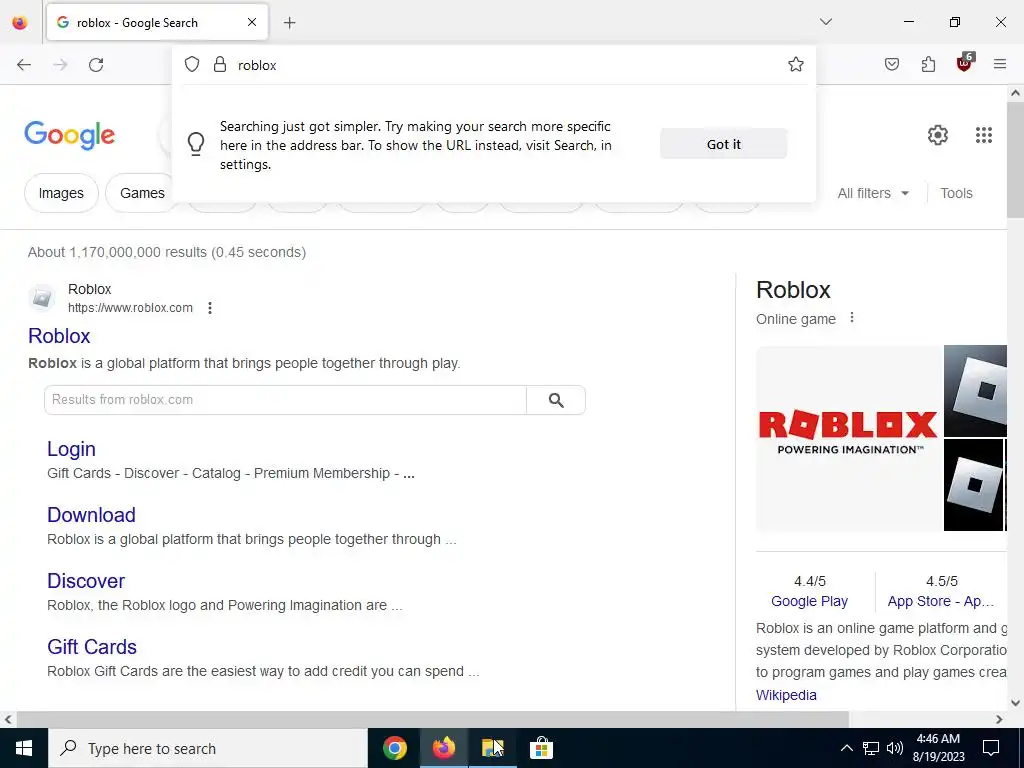Close the roblox Google Search tab
Screen dimensions: 1024x768
(252, 22)
